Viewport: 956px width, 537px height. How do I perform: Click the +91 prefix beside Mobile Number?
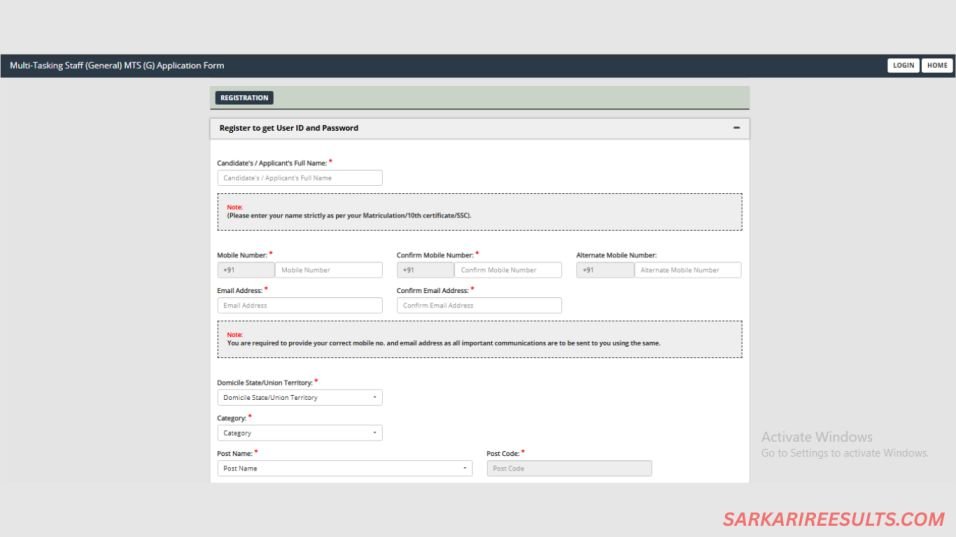click(246, 270)
